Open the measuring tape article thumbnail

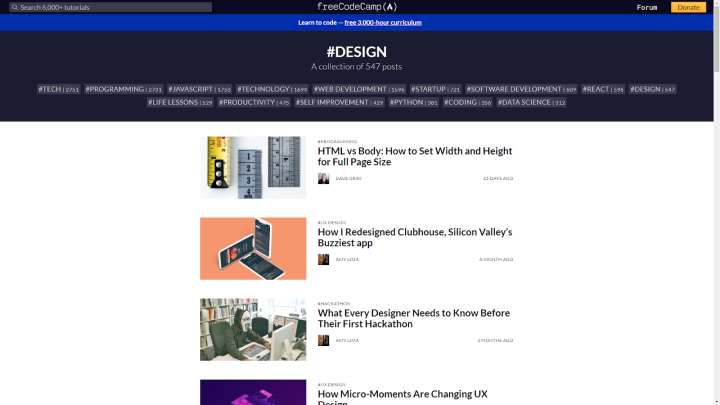[253, 168]
